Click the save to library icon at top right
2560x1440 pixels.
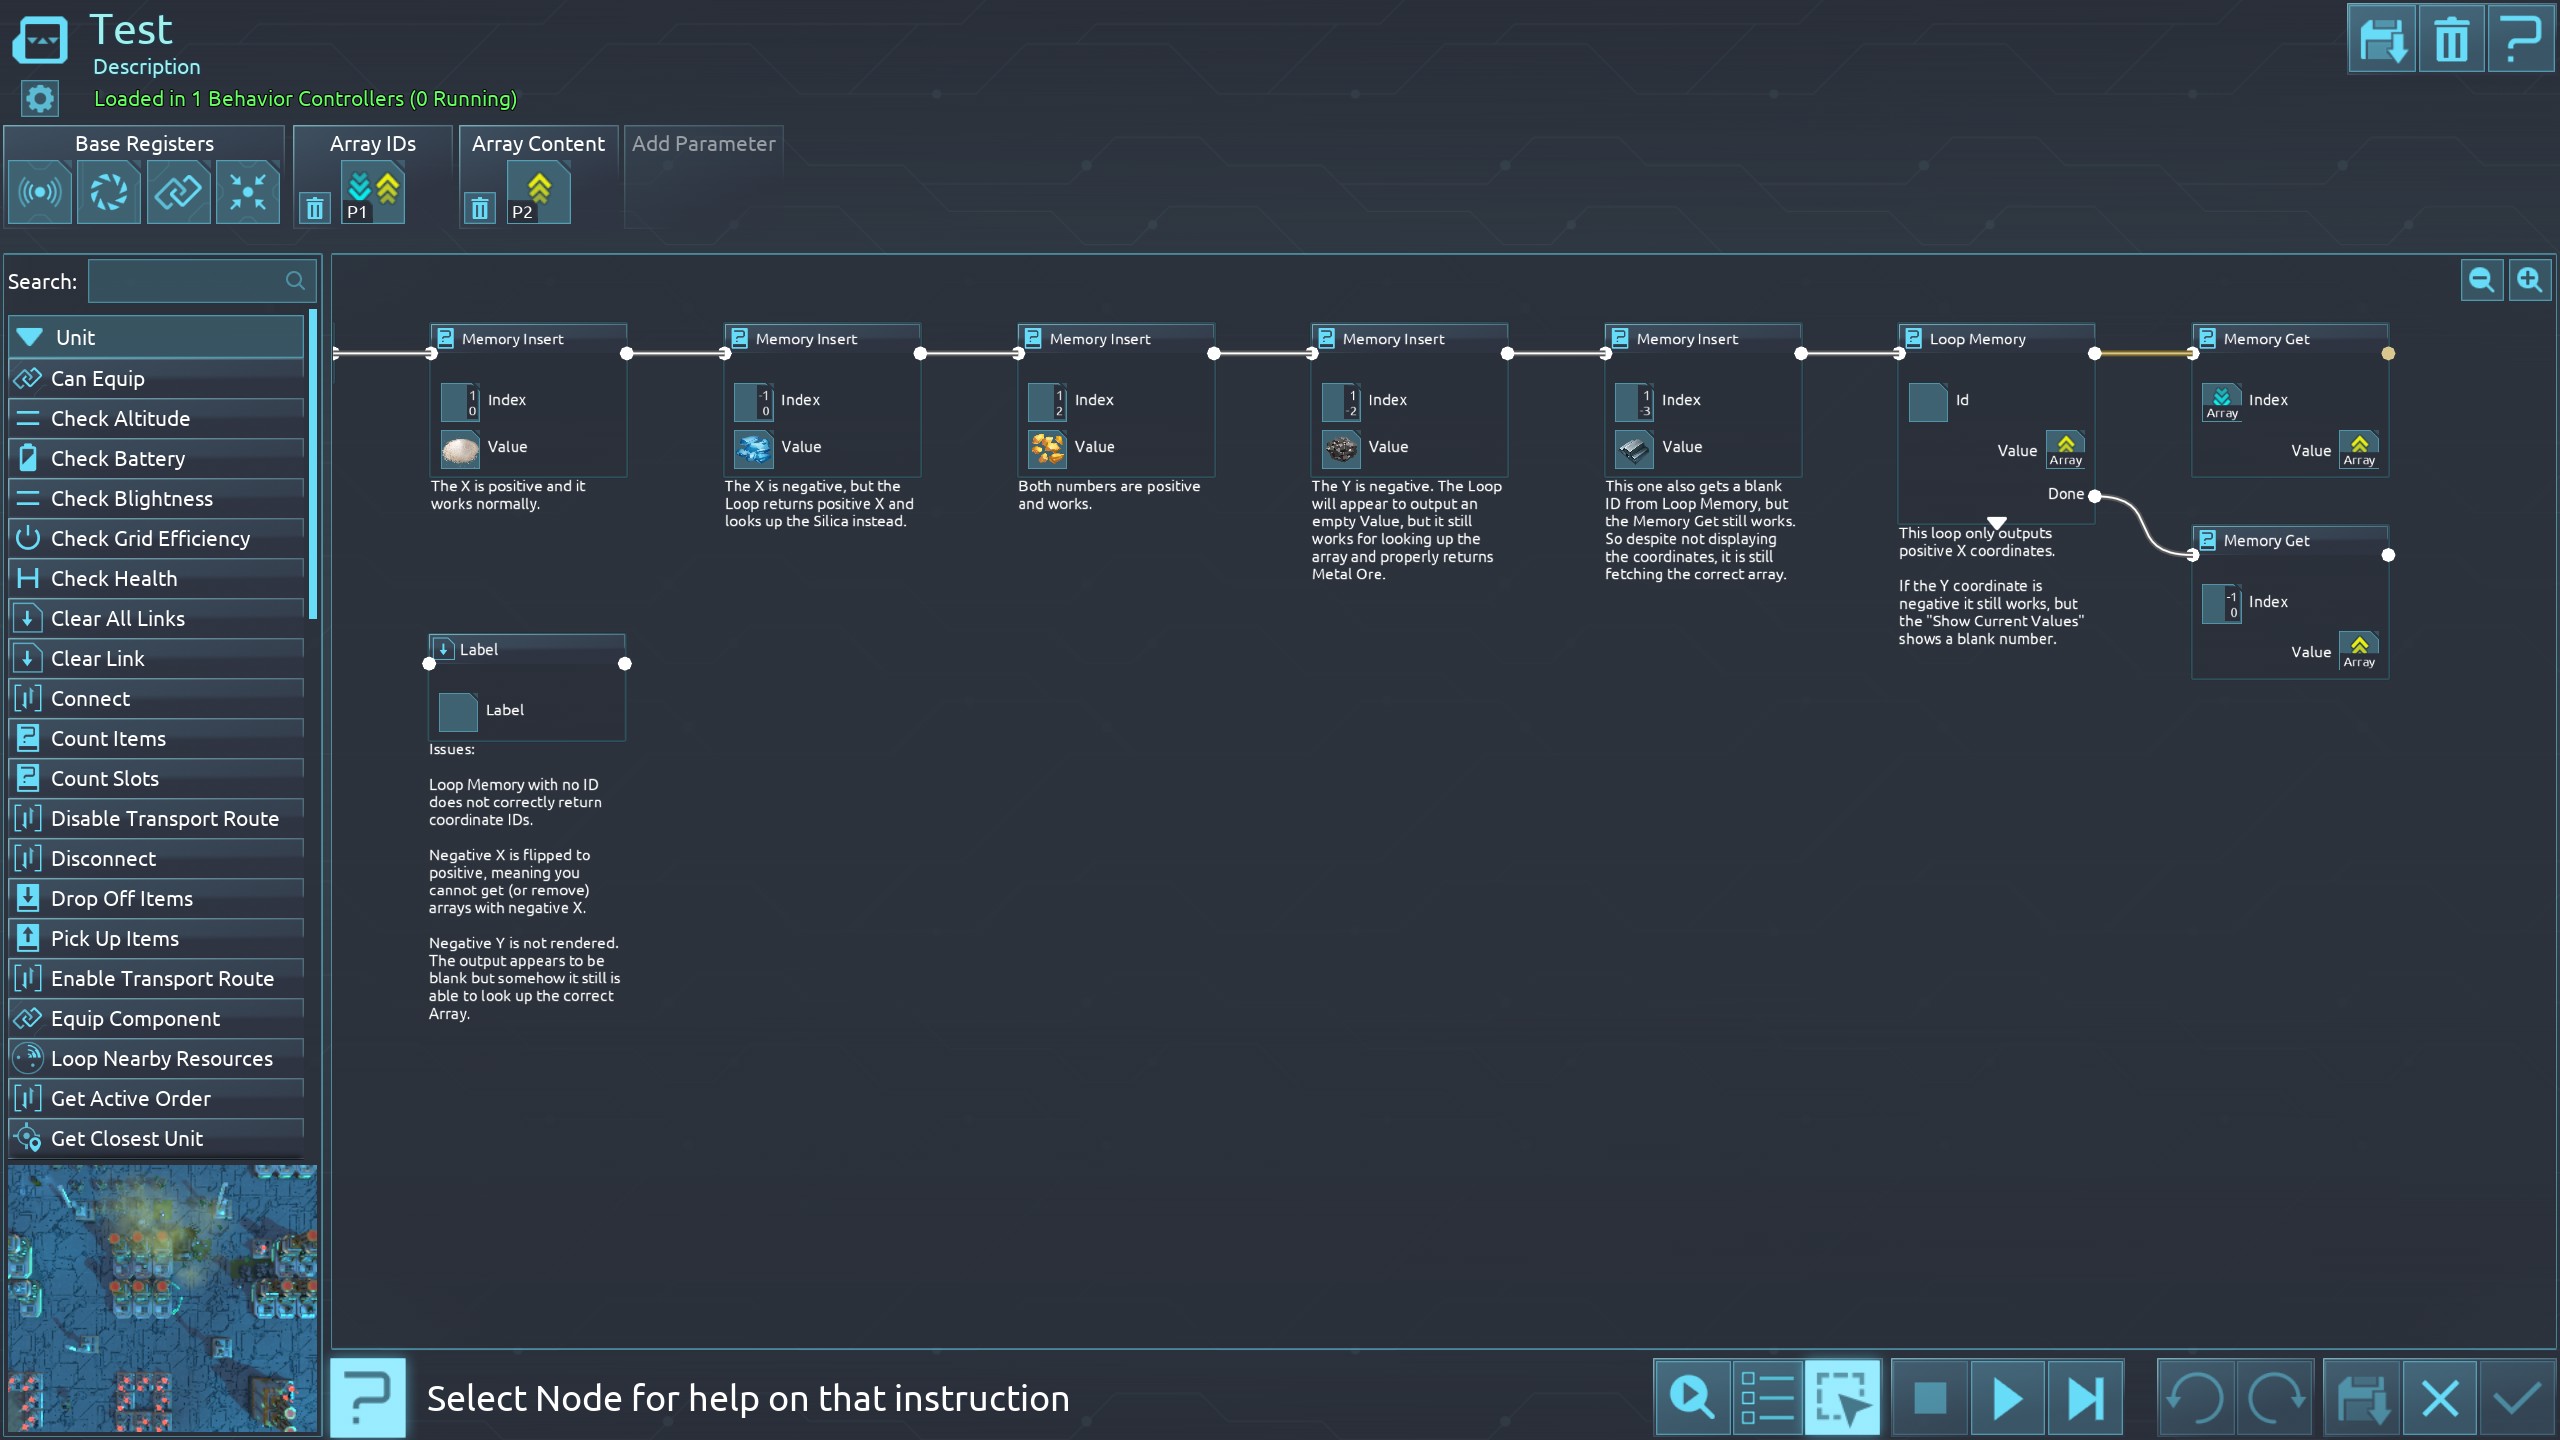tap(2381, 40)
